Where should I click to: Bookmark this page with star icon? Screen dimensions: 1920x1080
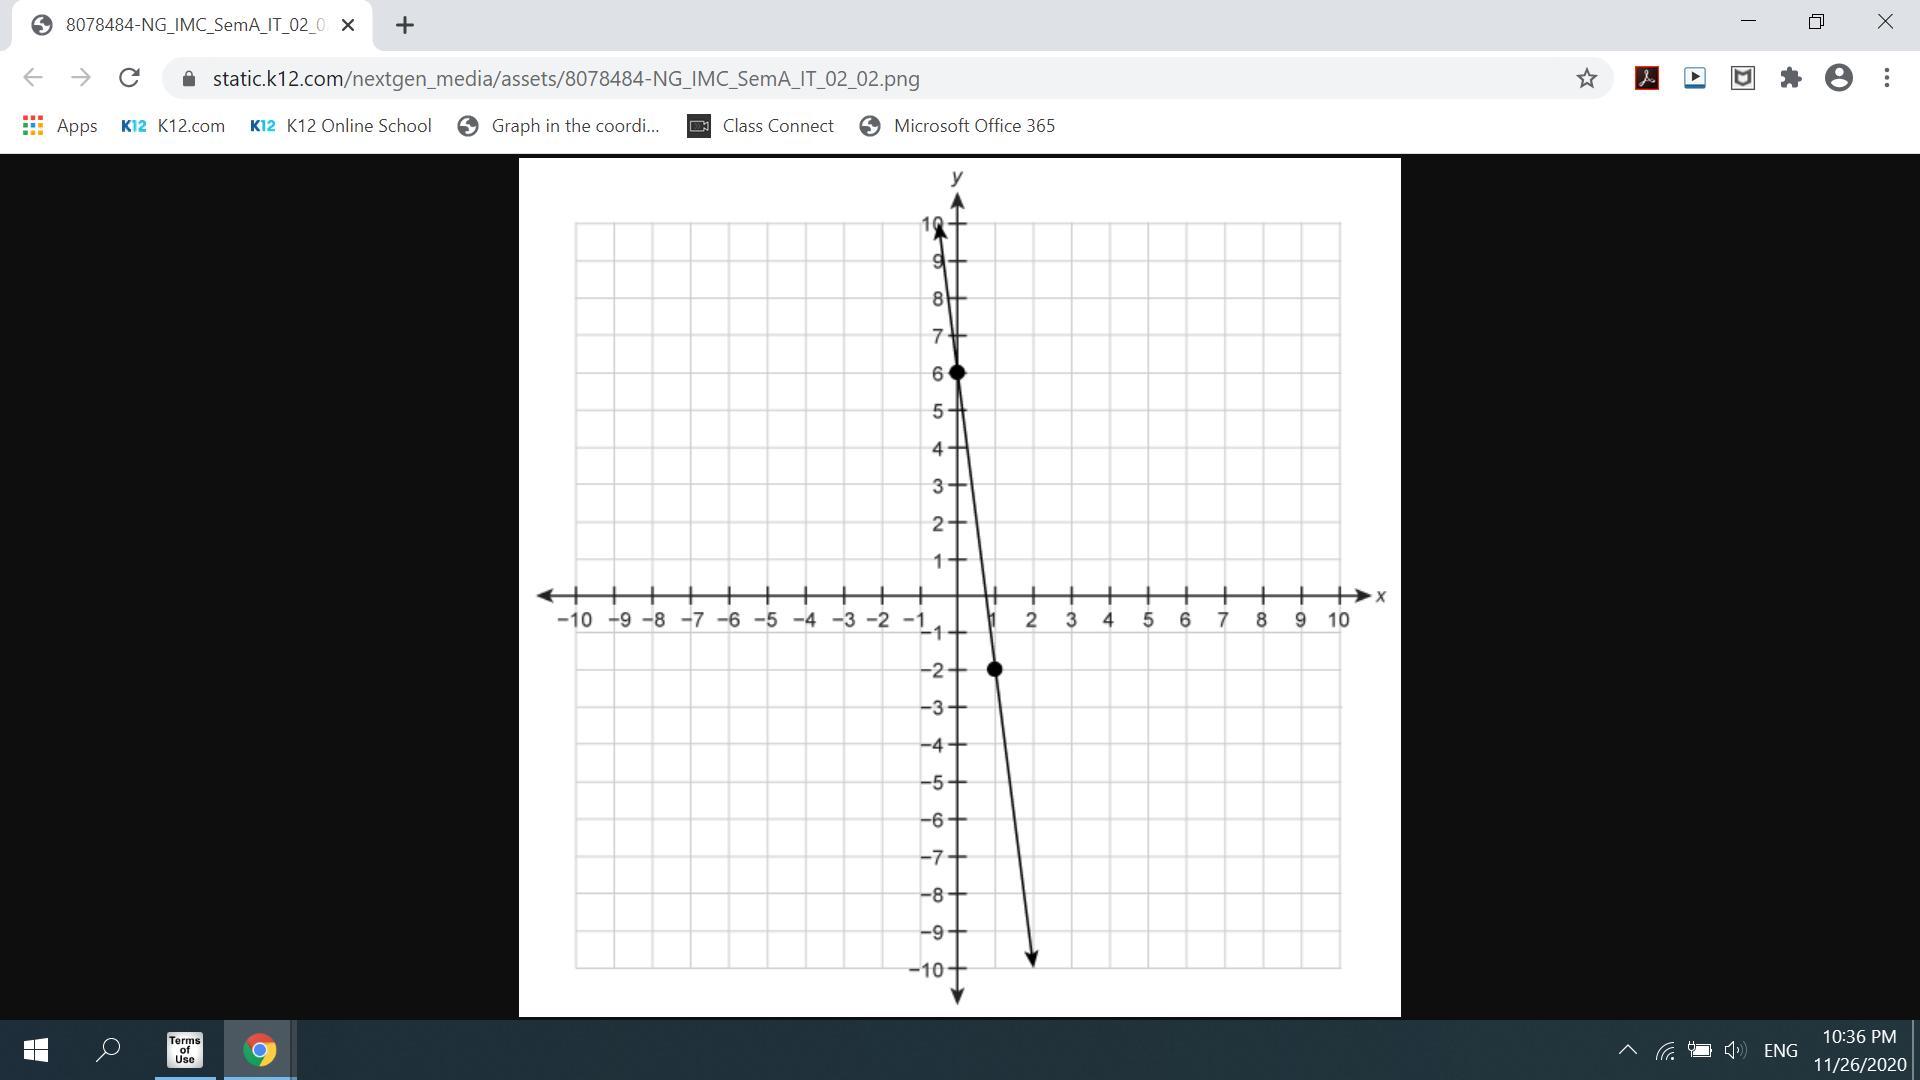[x=1586, y=78]
